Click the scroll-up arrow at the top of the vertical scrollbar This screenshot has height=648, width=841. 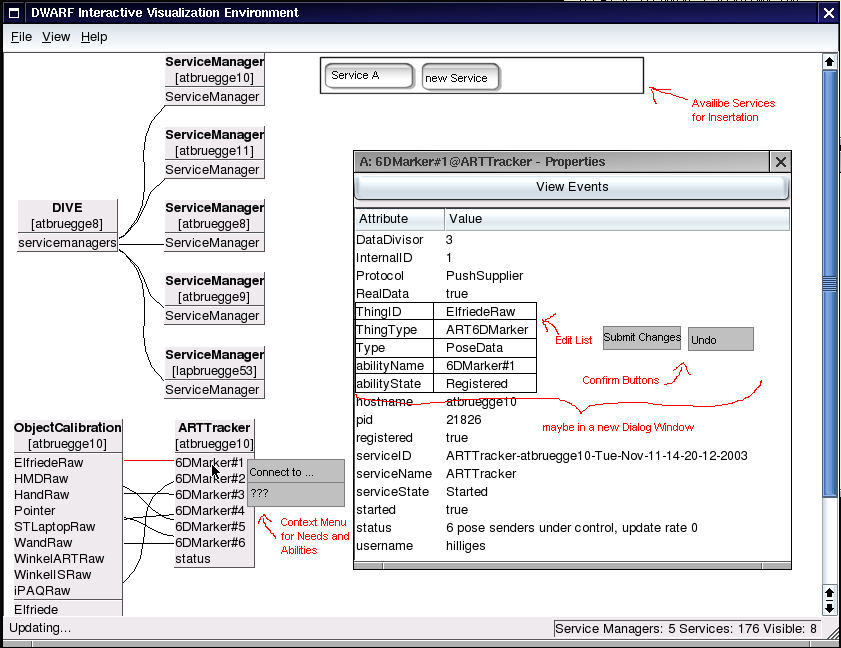(x=829, y=62)
